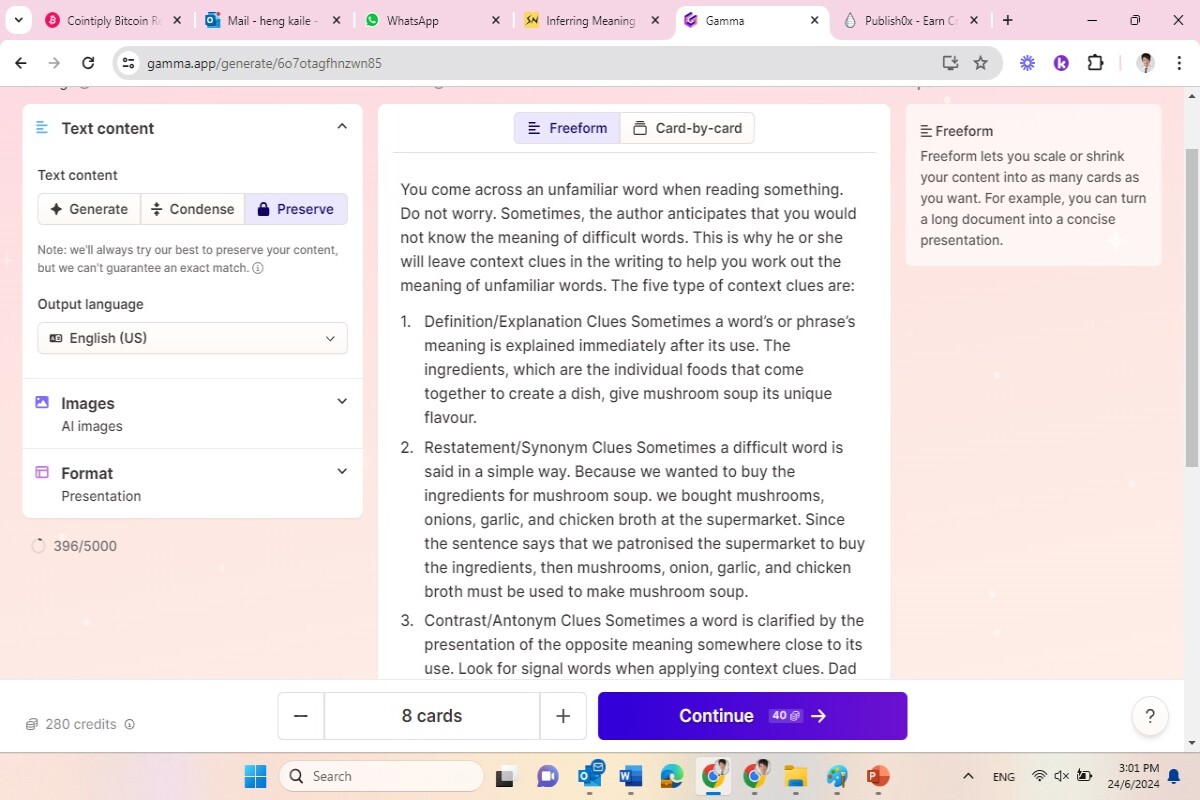Expand the Format Presentation section
This screenshot has height=800, width=1200.
(x=193, y=484)
